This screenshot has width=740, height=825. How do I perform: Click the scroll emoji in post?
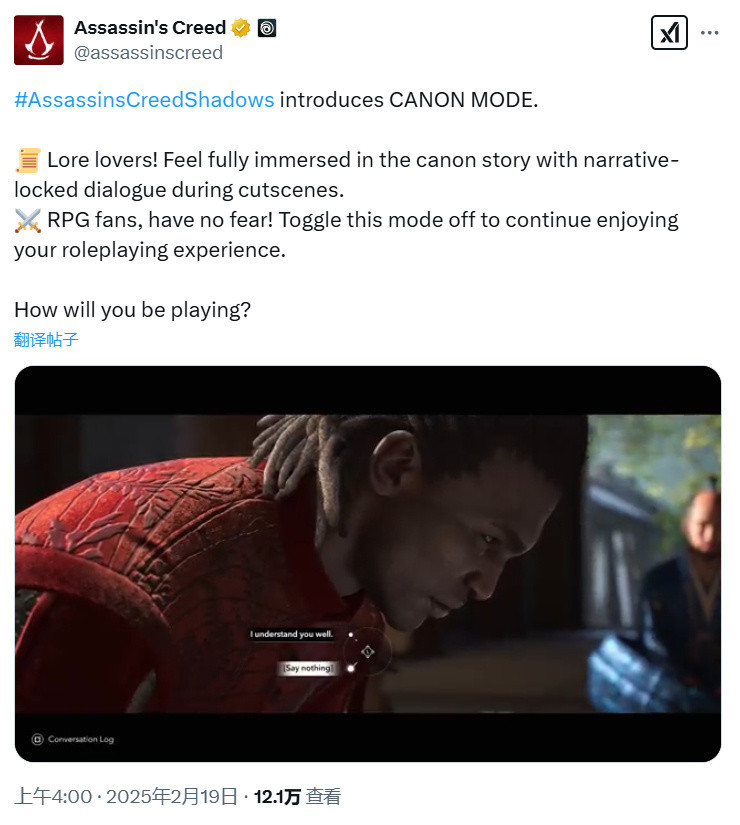click(28, 160)
